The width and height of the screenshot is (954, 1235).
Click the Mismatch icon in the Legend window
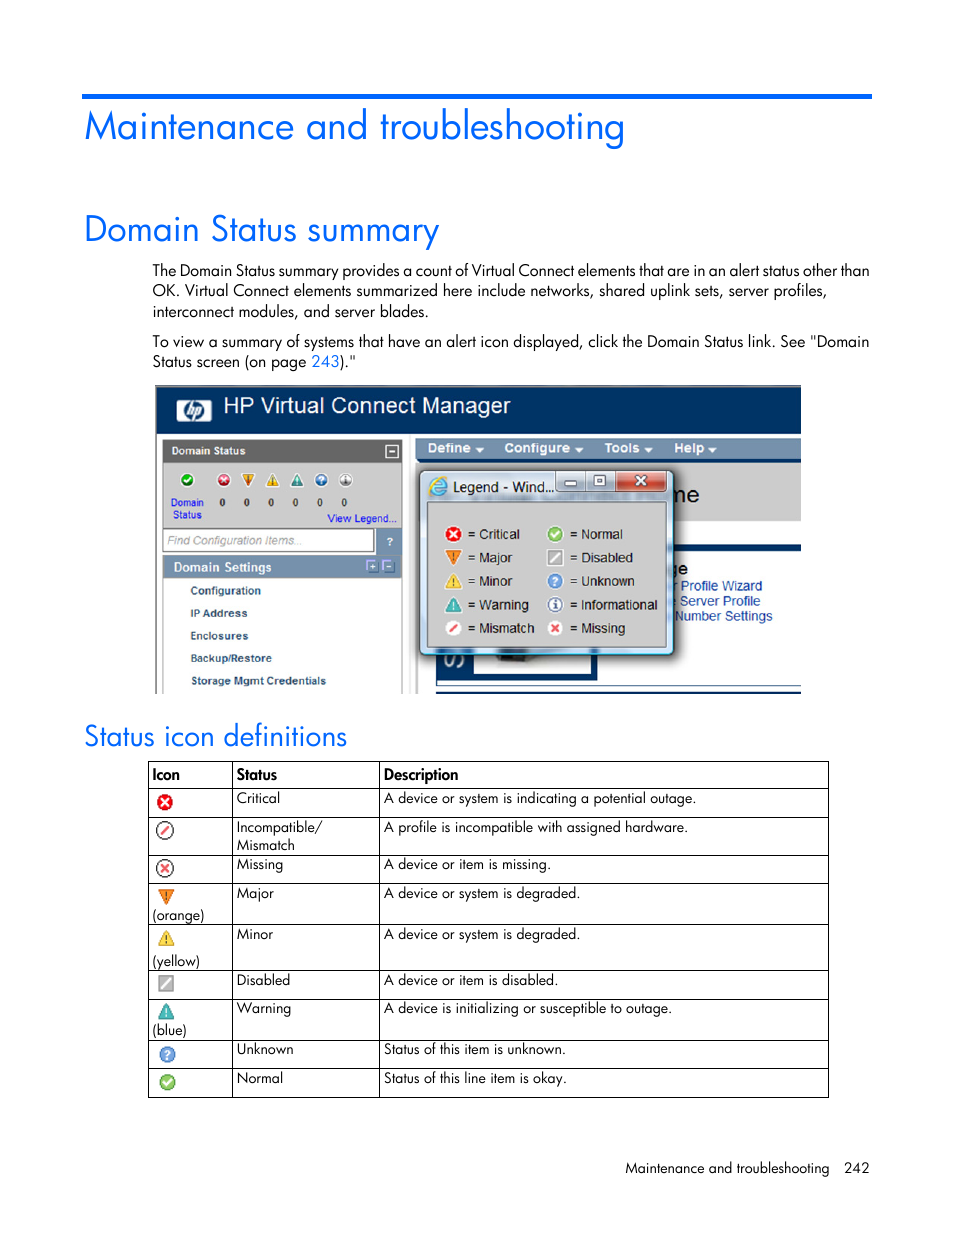pyautogui.click(x=453, y=628)
